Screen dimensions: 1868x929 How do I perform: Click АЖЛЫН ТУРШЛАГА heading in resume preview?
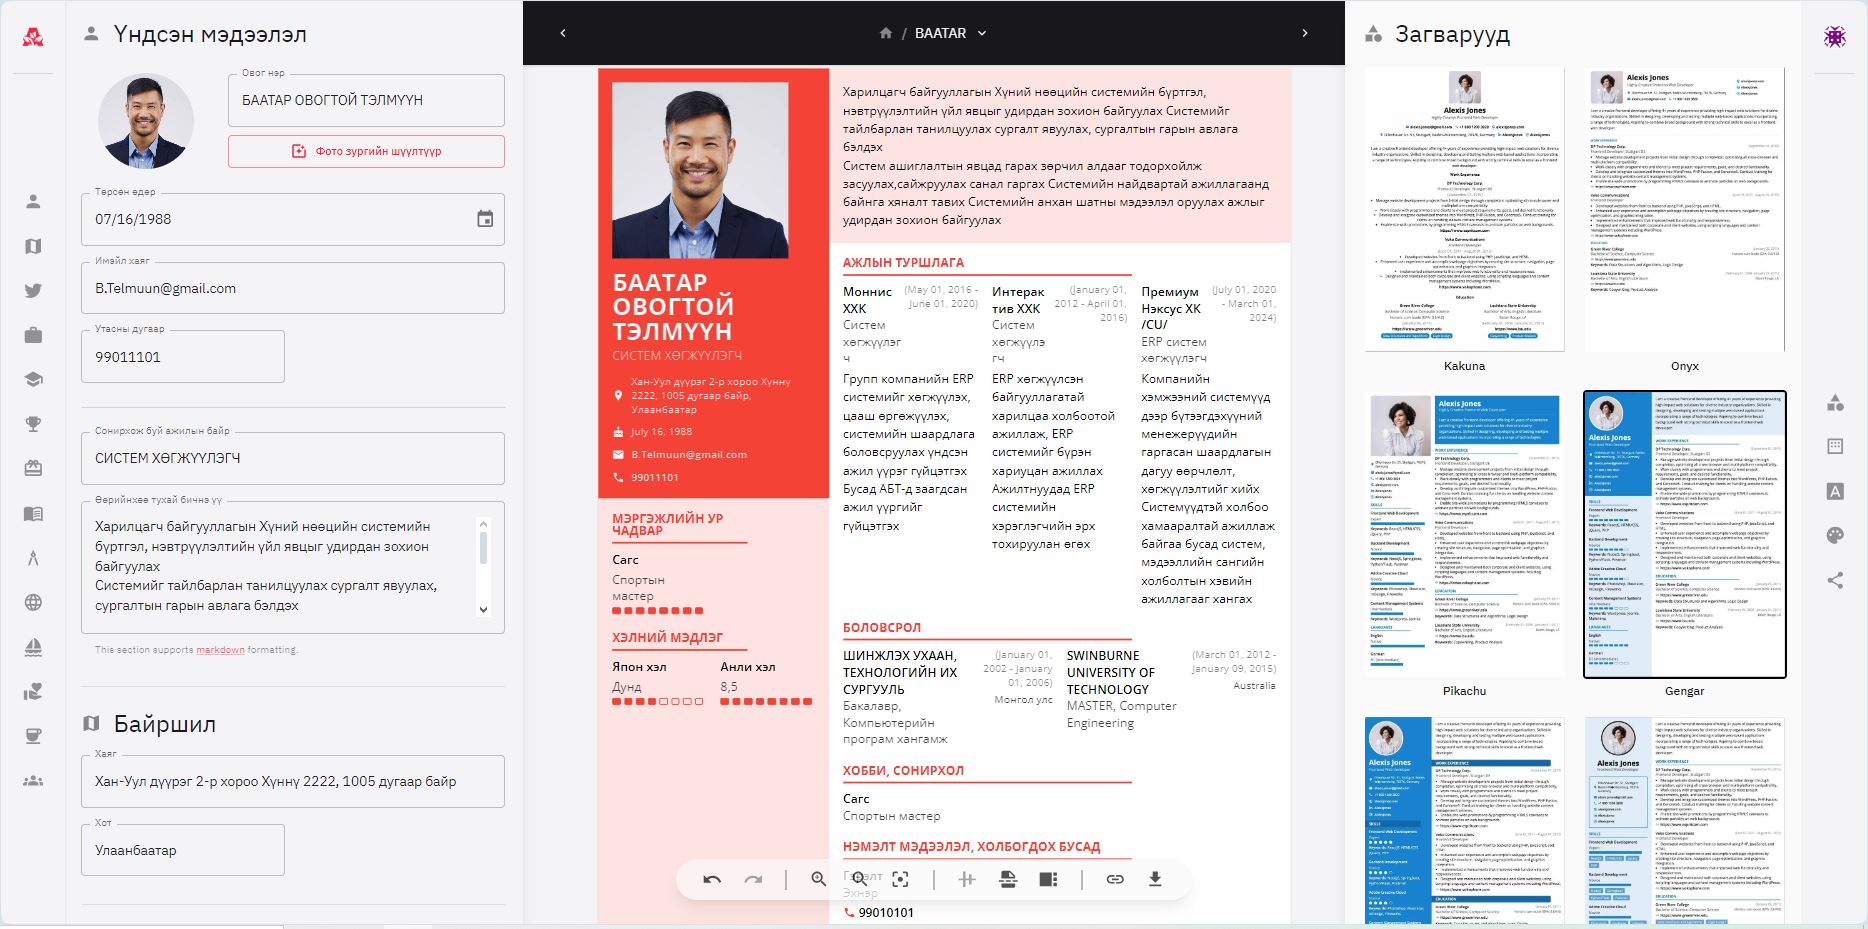coord(903,263)
